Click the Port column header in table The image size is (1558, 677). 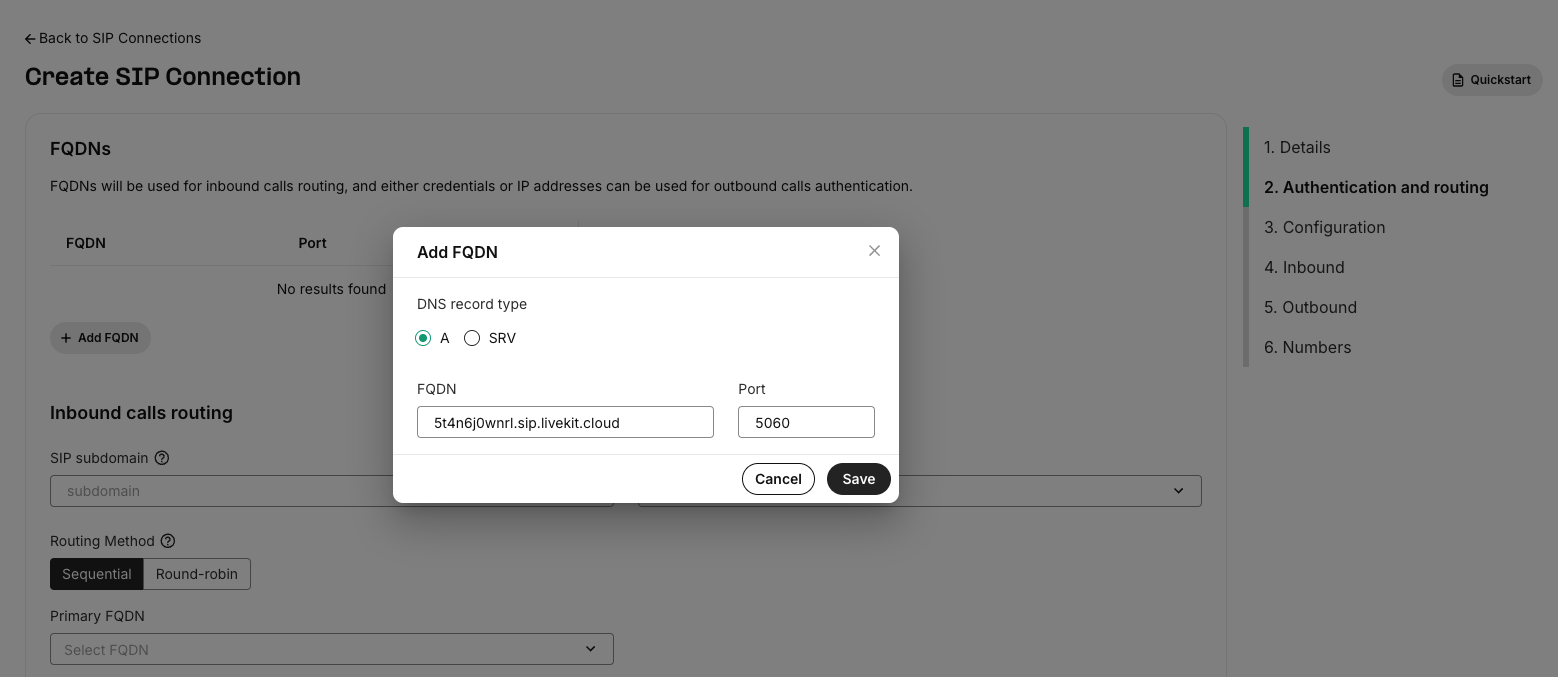coord(312,243)
